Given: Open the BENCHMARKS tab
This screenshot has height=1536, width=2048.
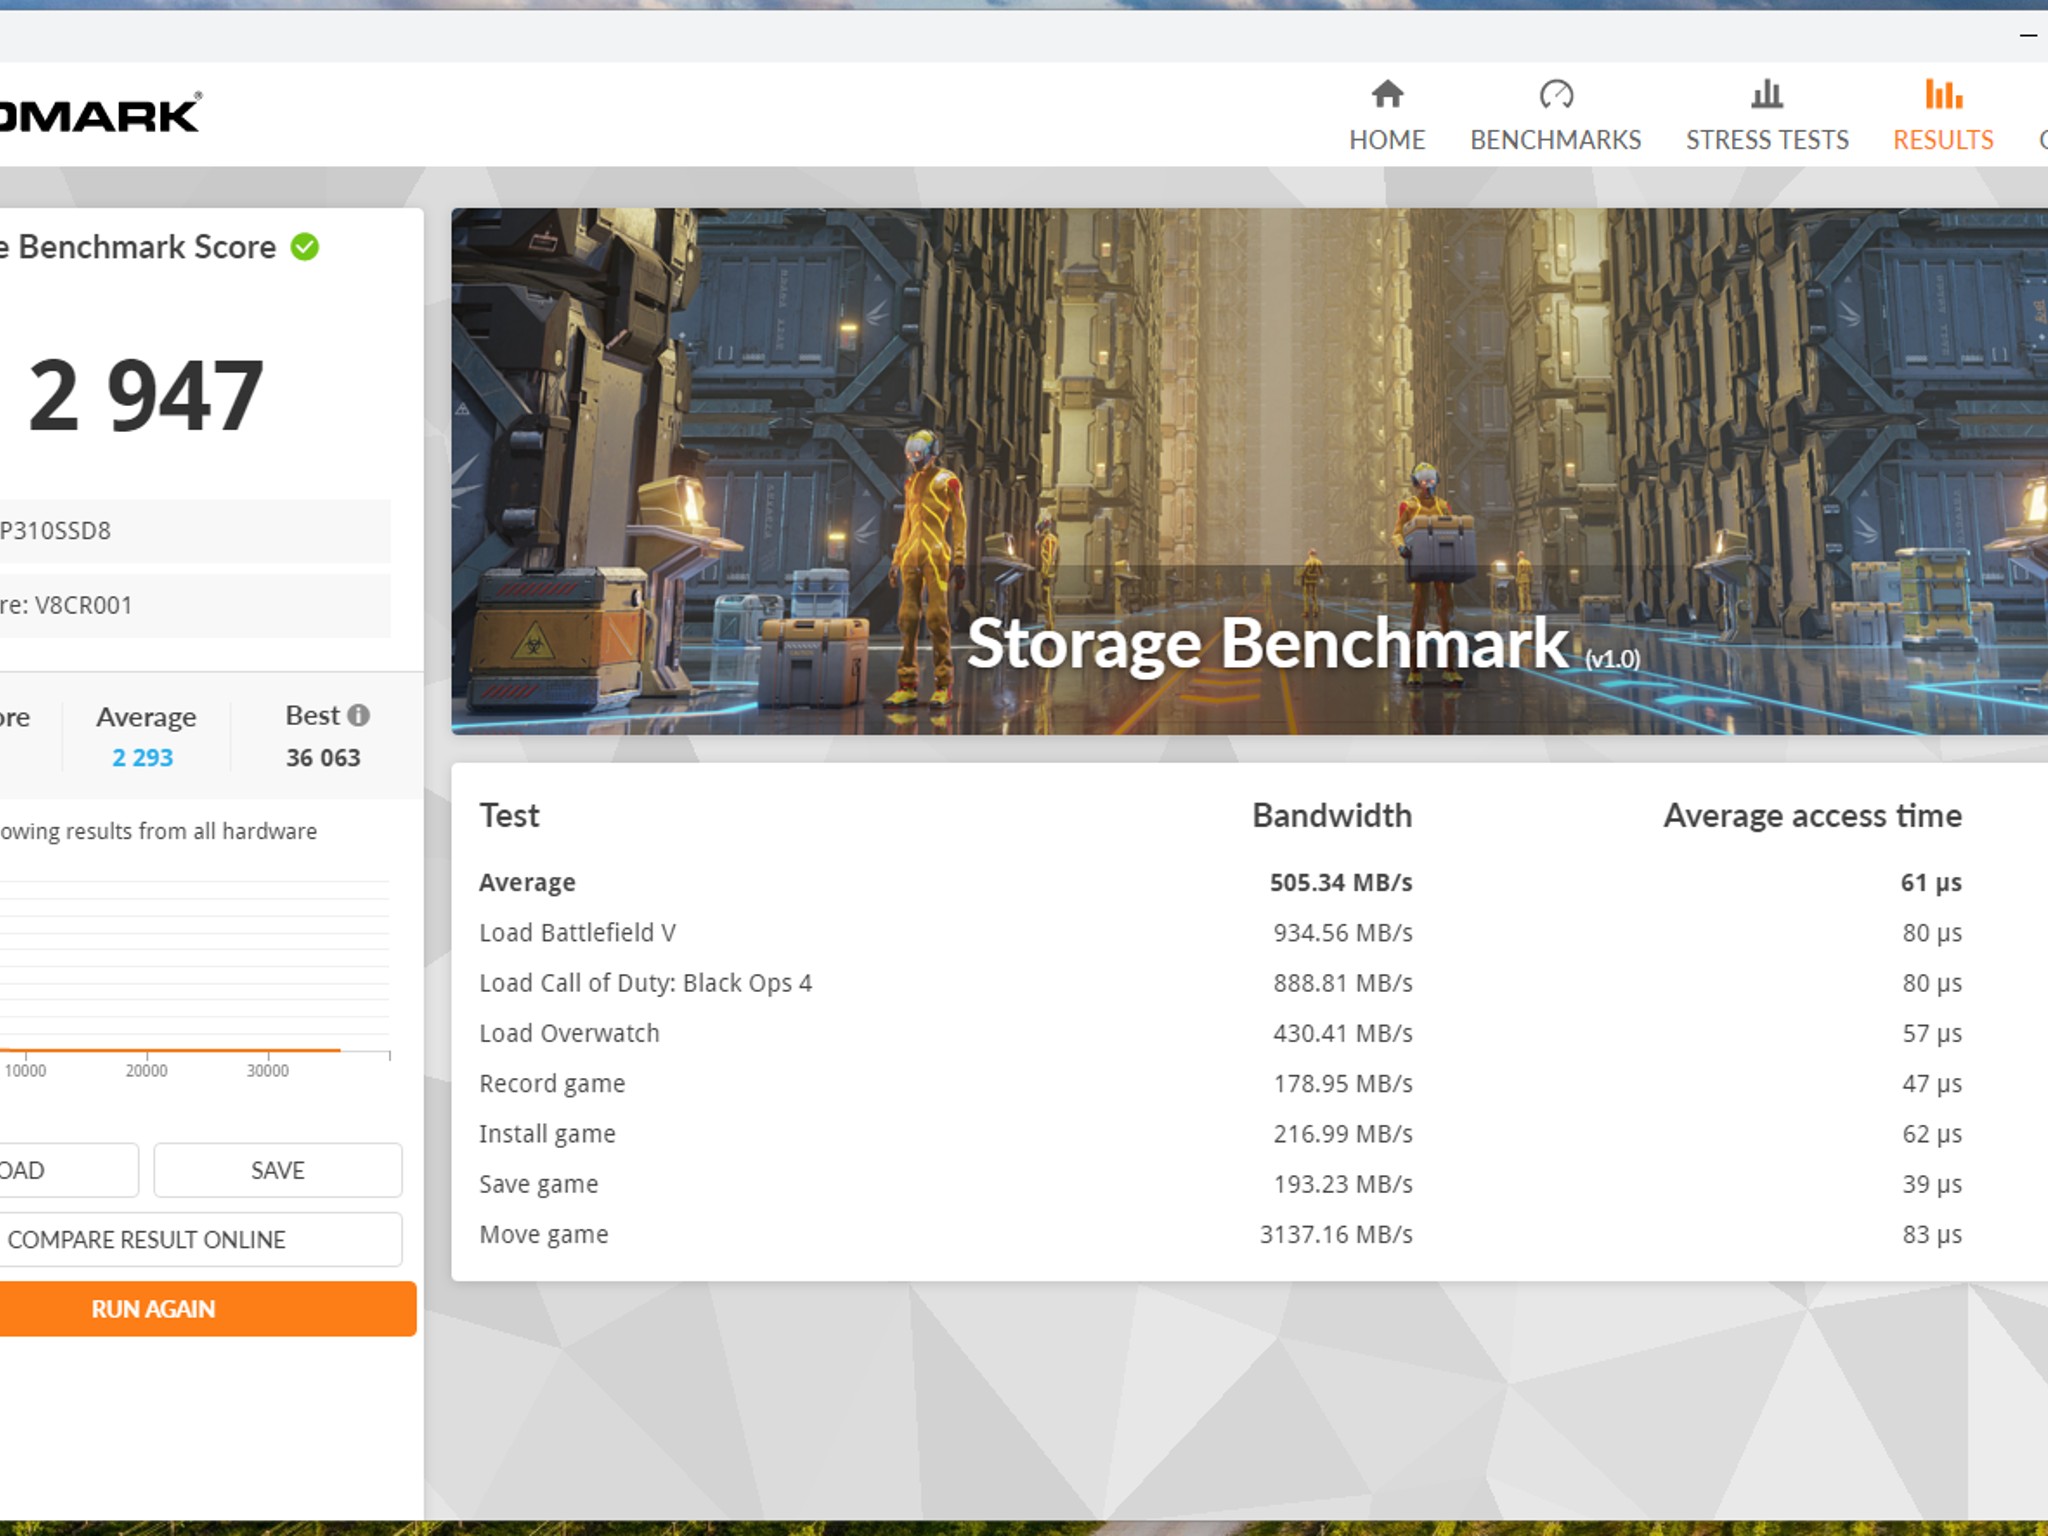Looking at the screenshot, I should click(1555, 116).
